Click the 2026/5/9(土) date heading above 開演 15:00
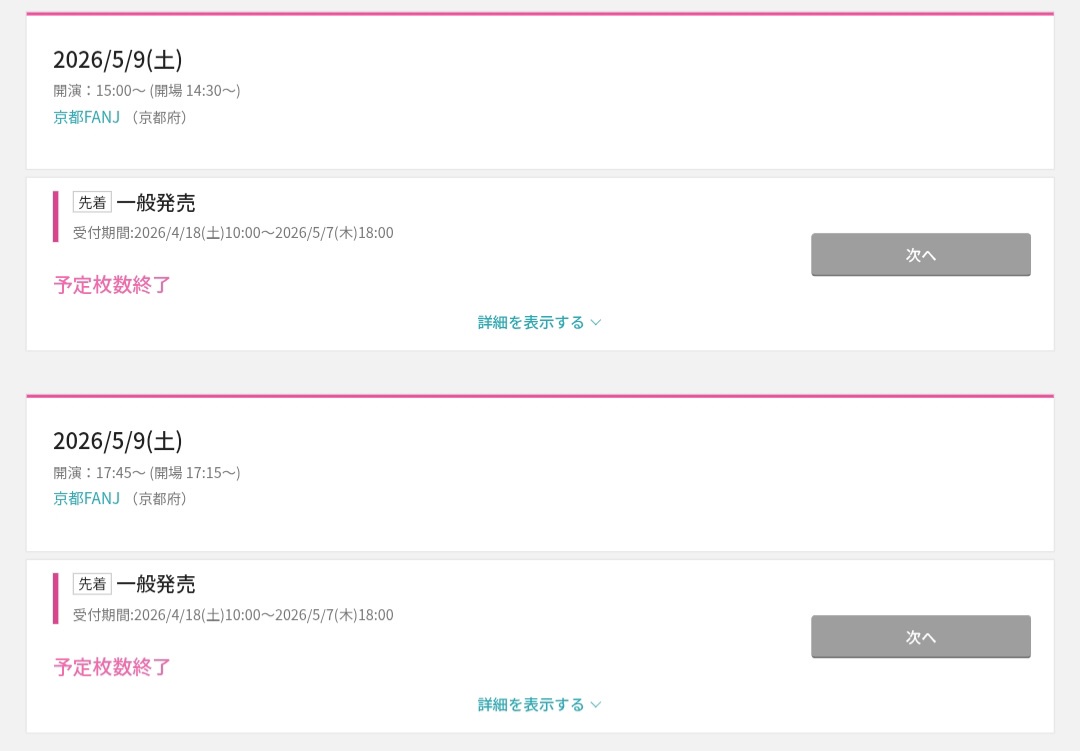The image size is (1080, 751). (118, 60)
